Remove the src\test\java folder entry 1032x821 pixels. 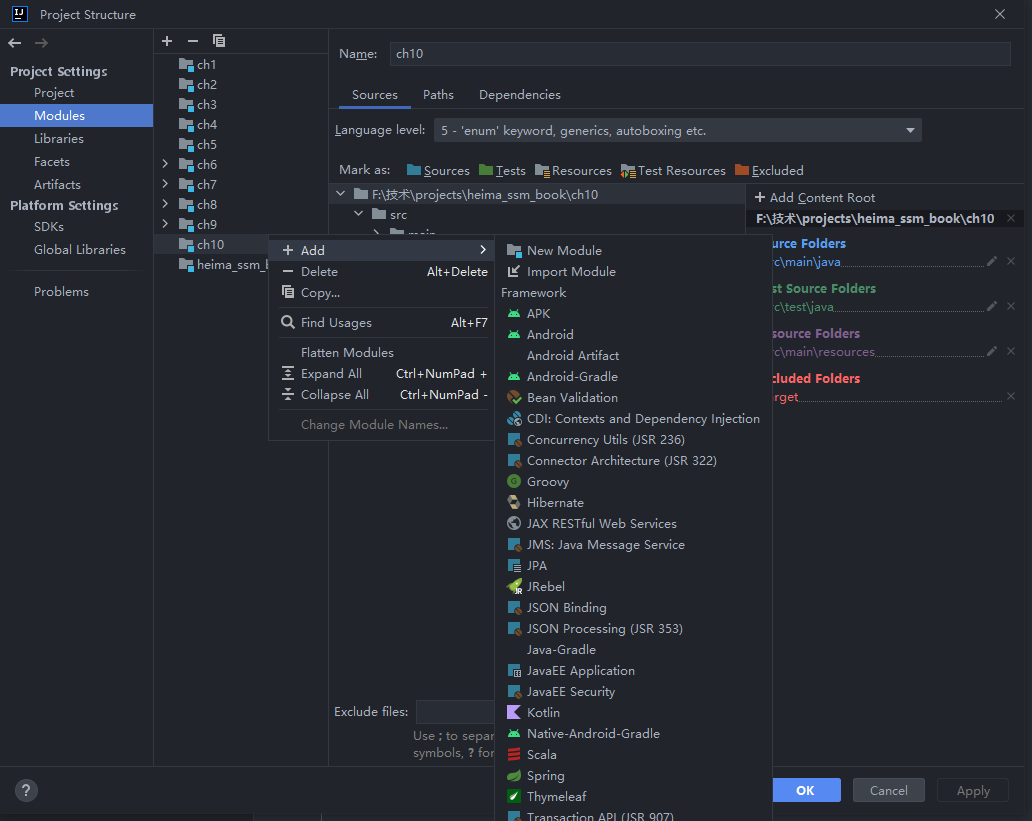point(1011,306)
